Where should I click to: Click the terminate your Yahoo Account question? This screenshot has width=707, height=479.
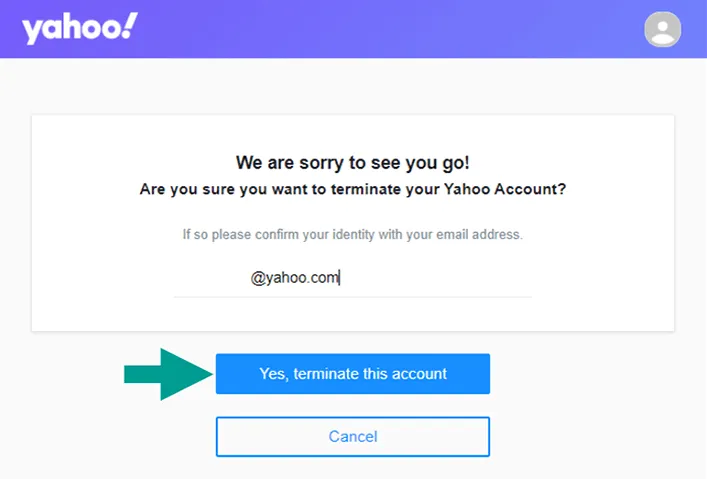[x=353, y=189]
